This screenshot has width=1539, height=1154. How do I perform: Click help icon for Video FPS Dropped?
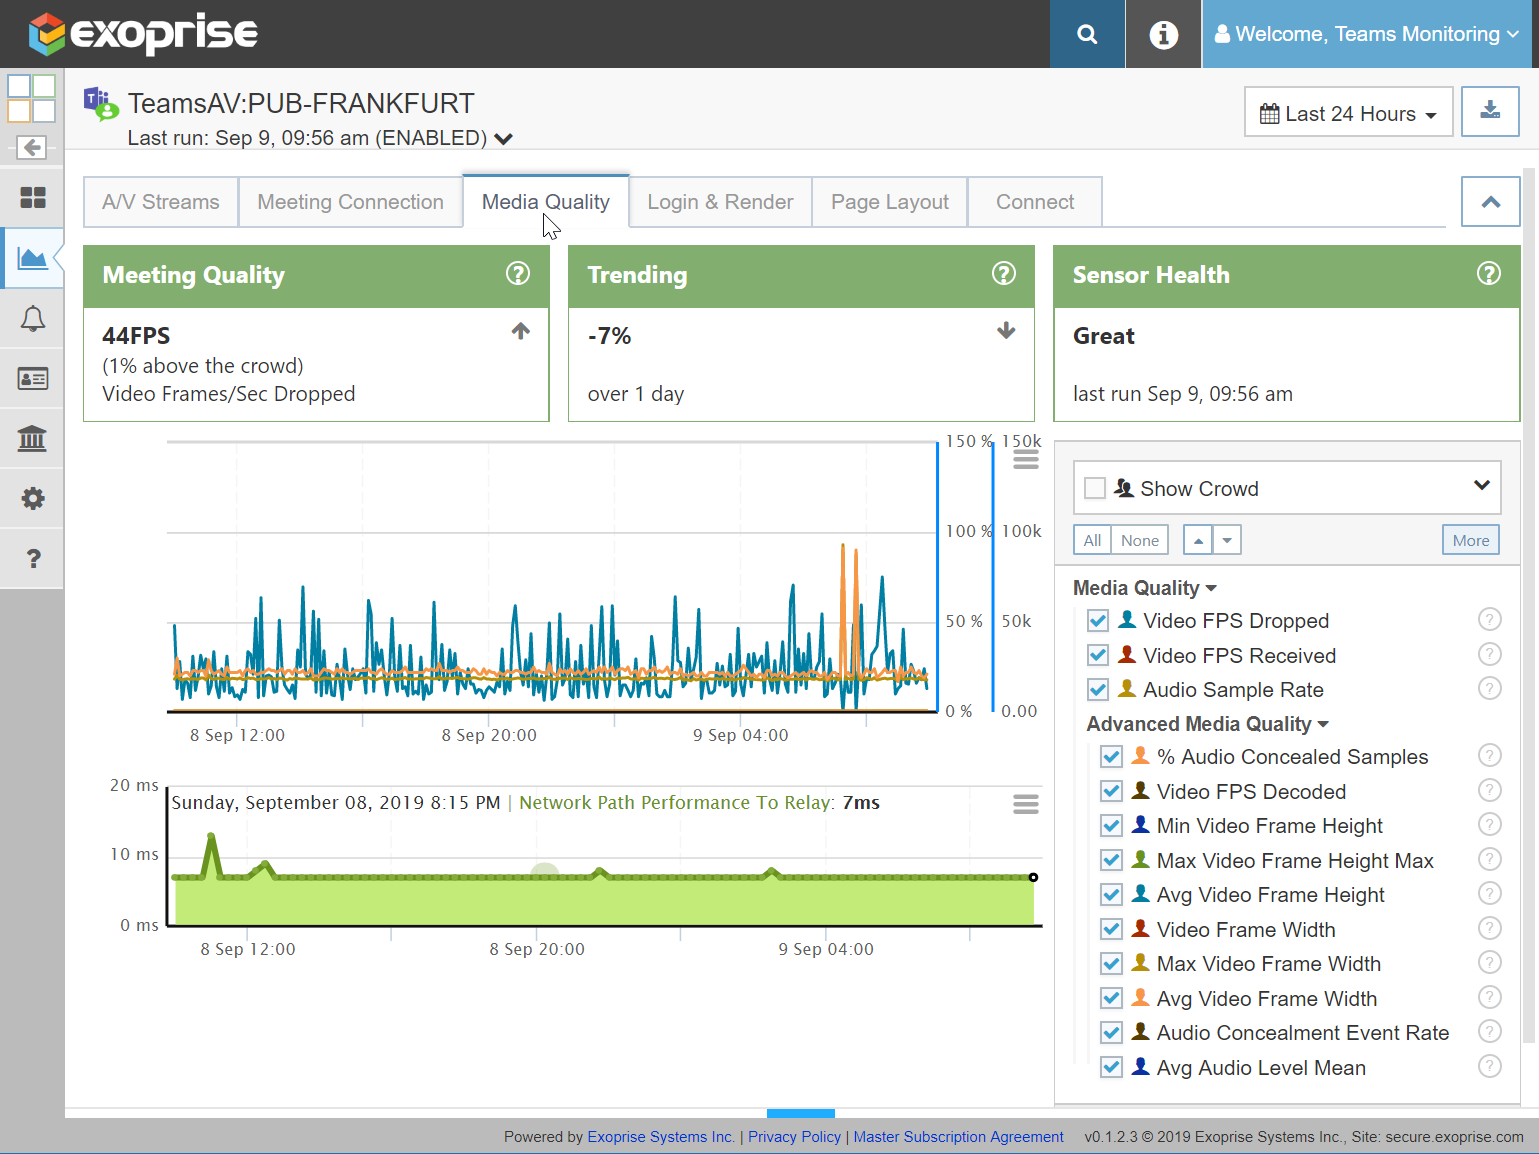coord(1490,619)
